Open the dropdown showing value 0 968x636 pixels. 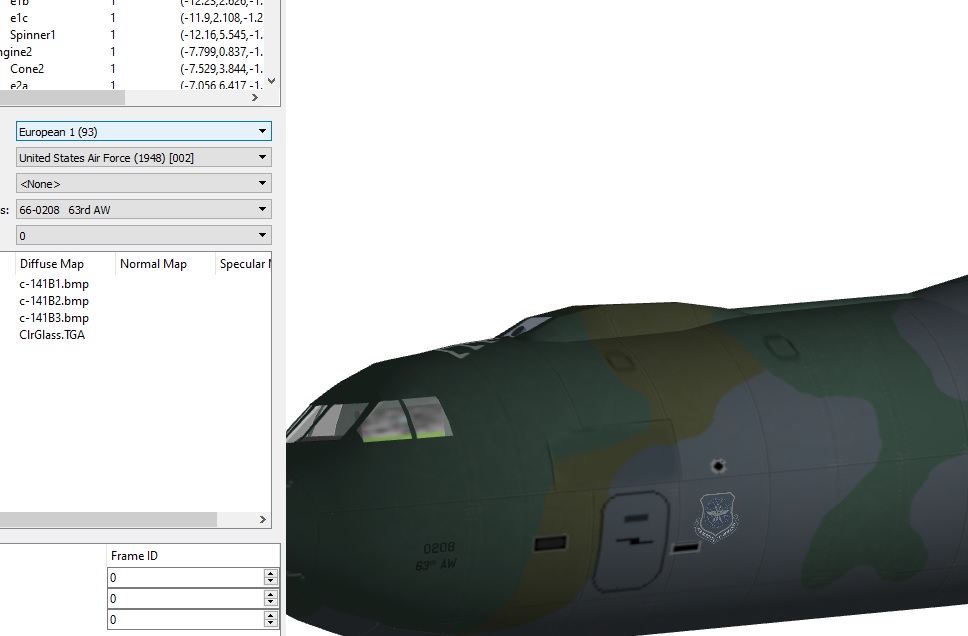[144, 235]
